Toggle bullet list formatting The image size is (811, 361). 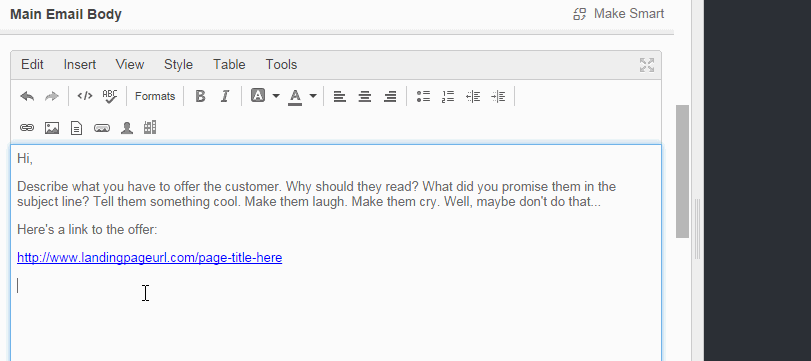tap(423, 96)
